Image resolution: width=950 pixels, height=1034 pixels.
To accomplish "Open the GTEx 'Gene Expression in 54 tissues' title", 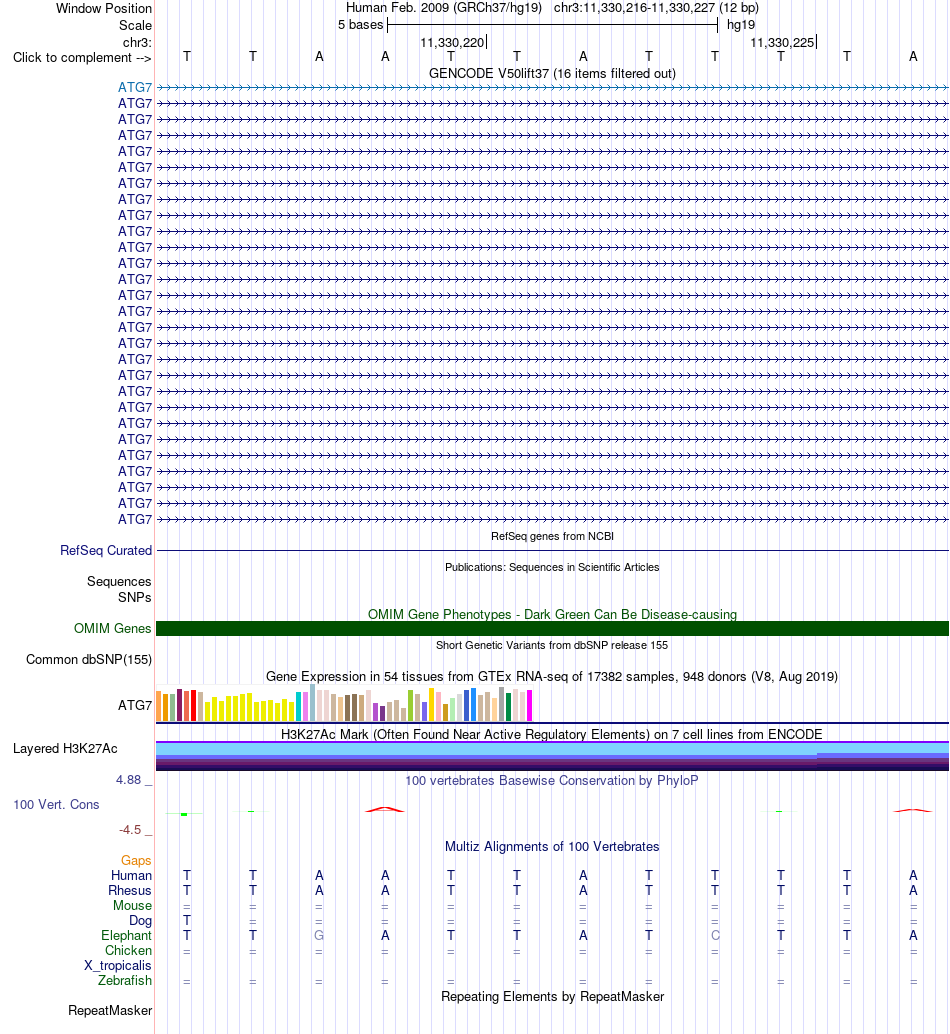I will pyautogui.click(x=552, y=677).
